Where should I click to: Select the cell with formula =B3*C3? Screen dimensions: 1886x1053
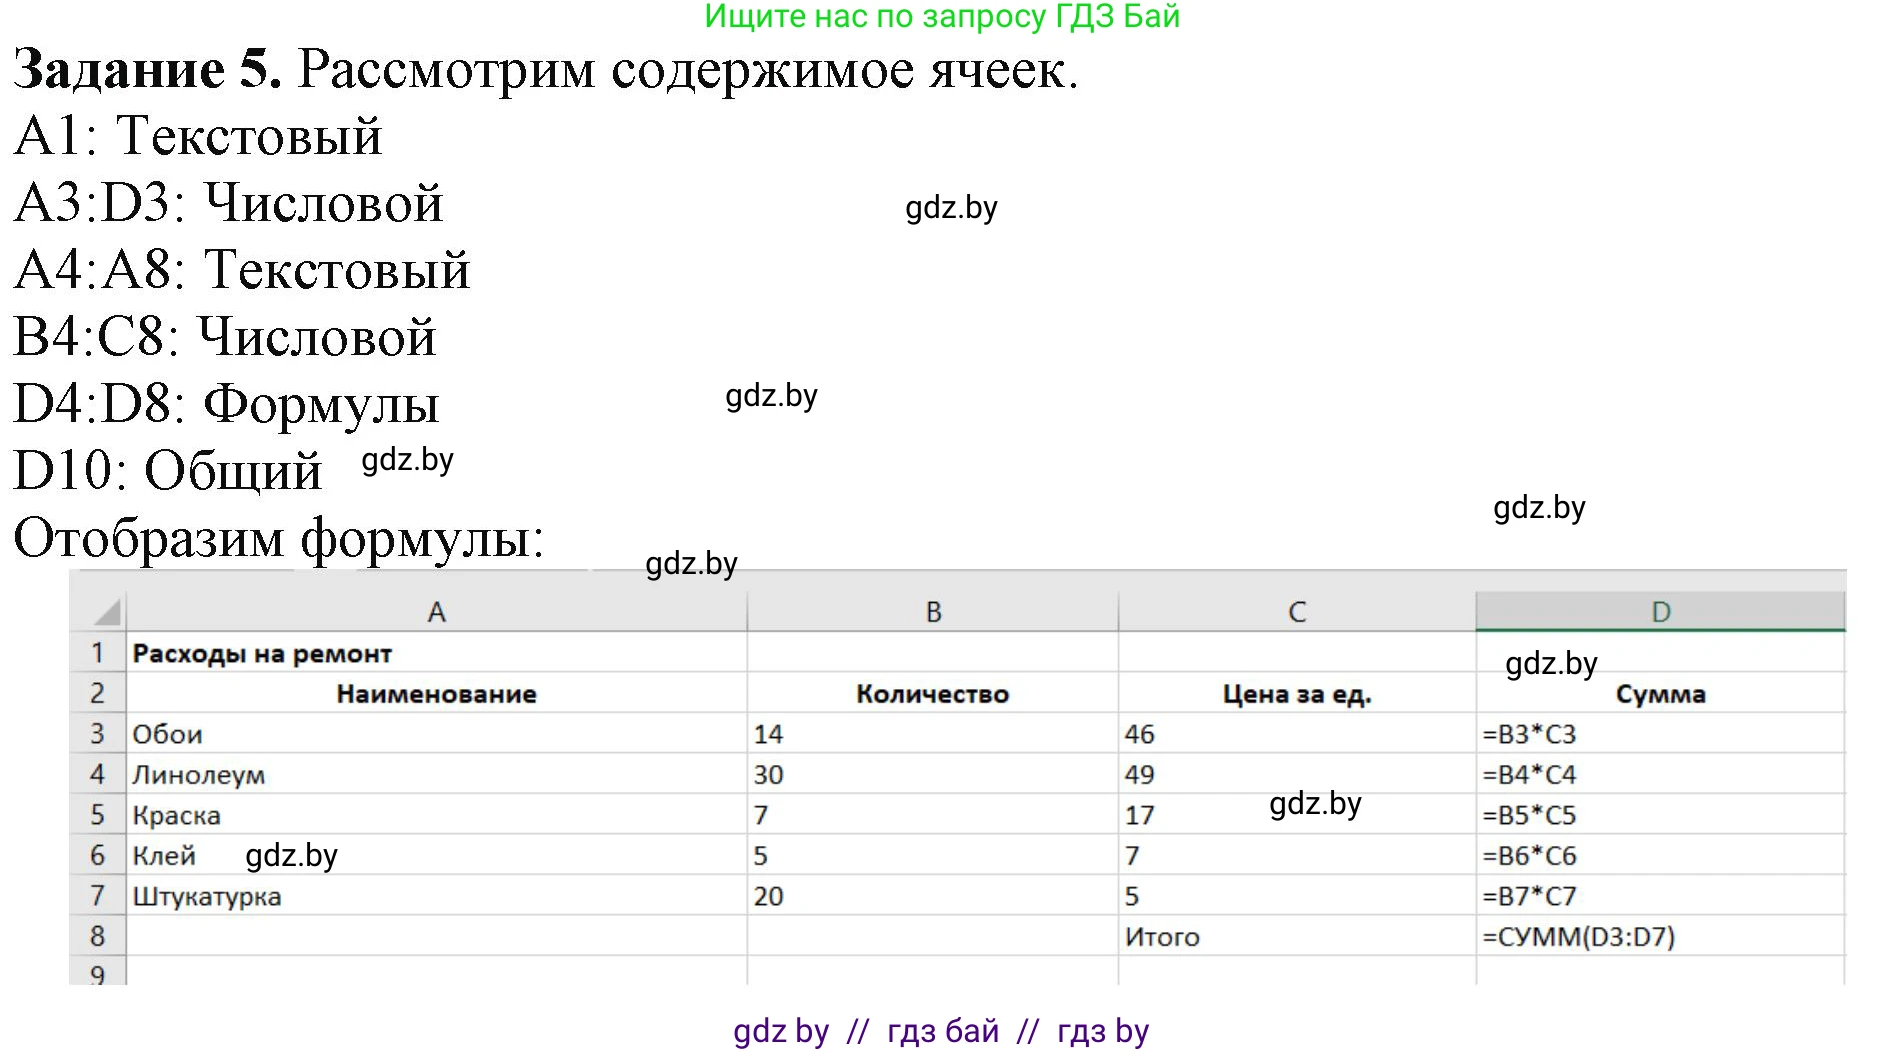pos(1529,733)
